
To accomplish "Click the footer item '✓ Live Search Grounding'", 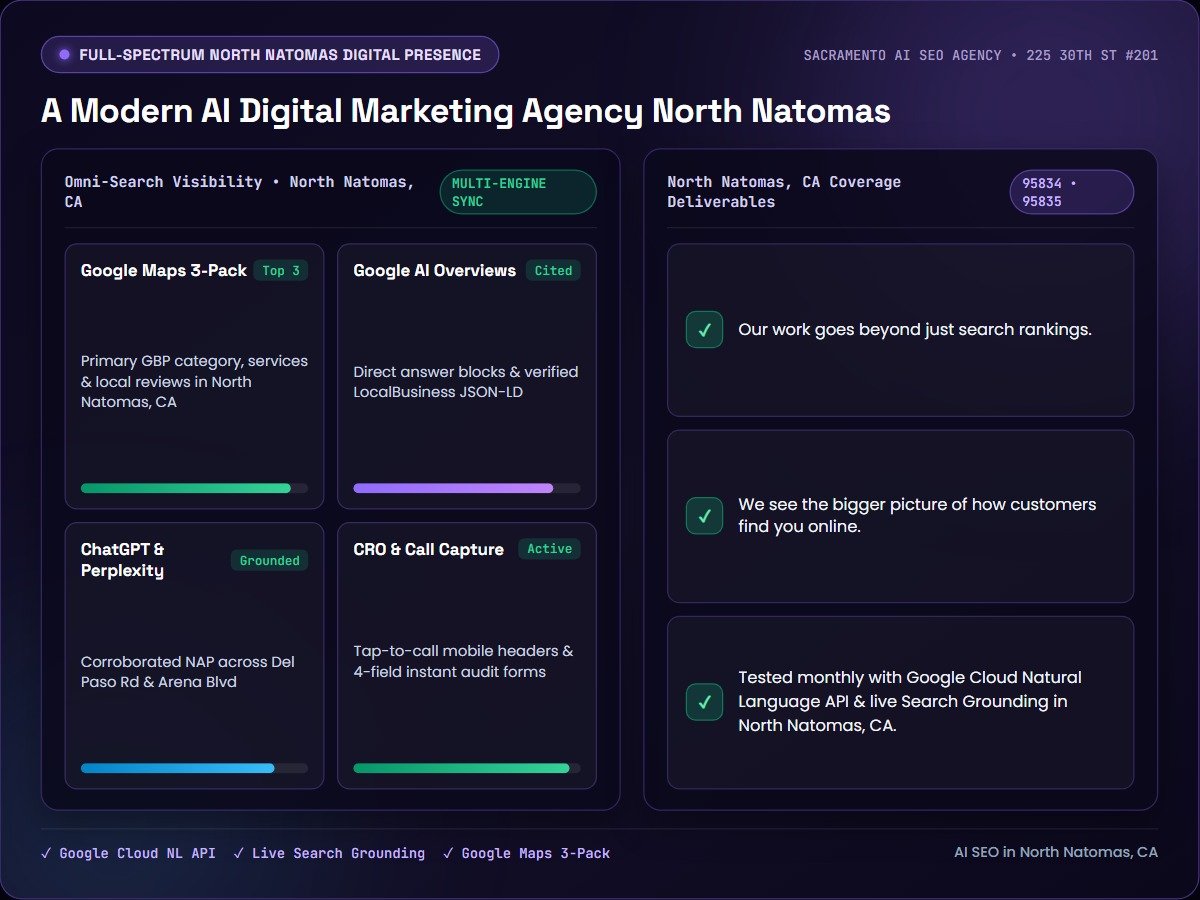I will [329, 854].
